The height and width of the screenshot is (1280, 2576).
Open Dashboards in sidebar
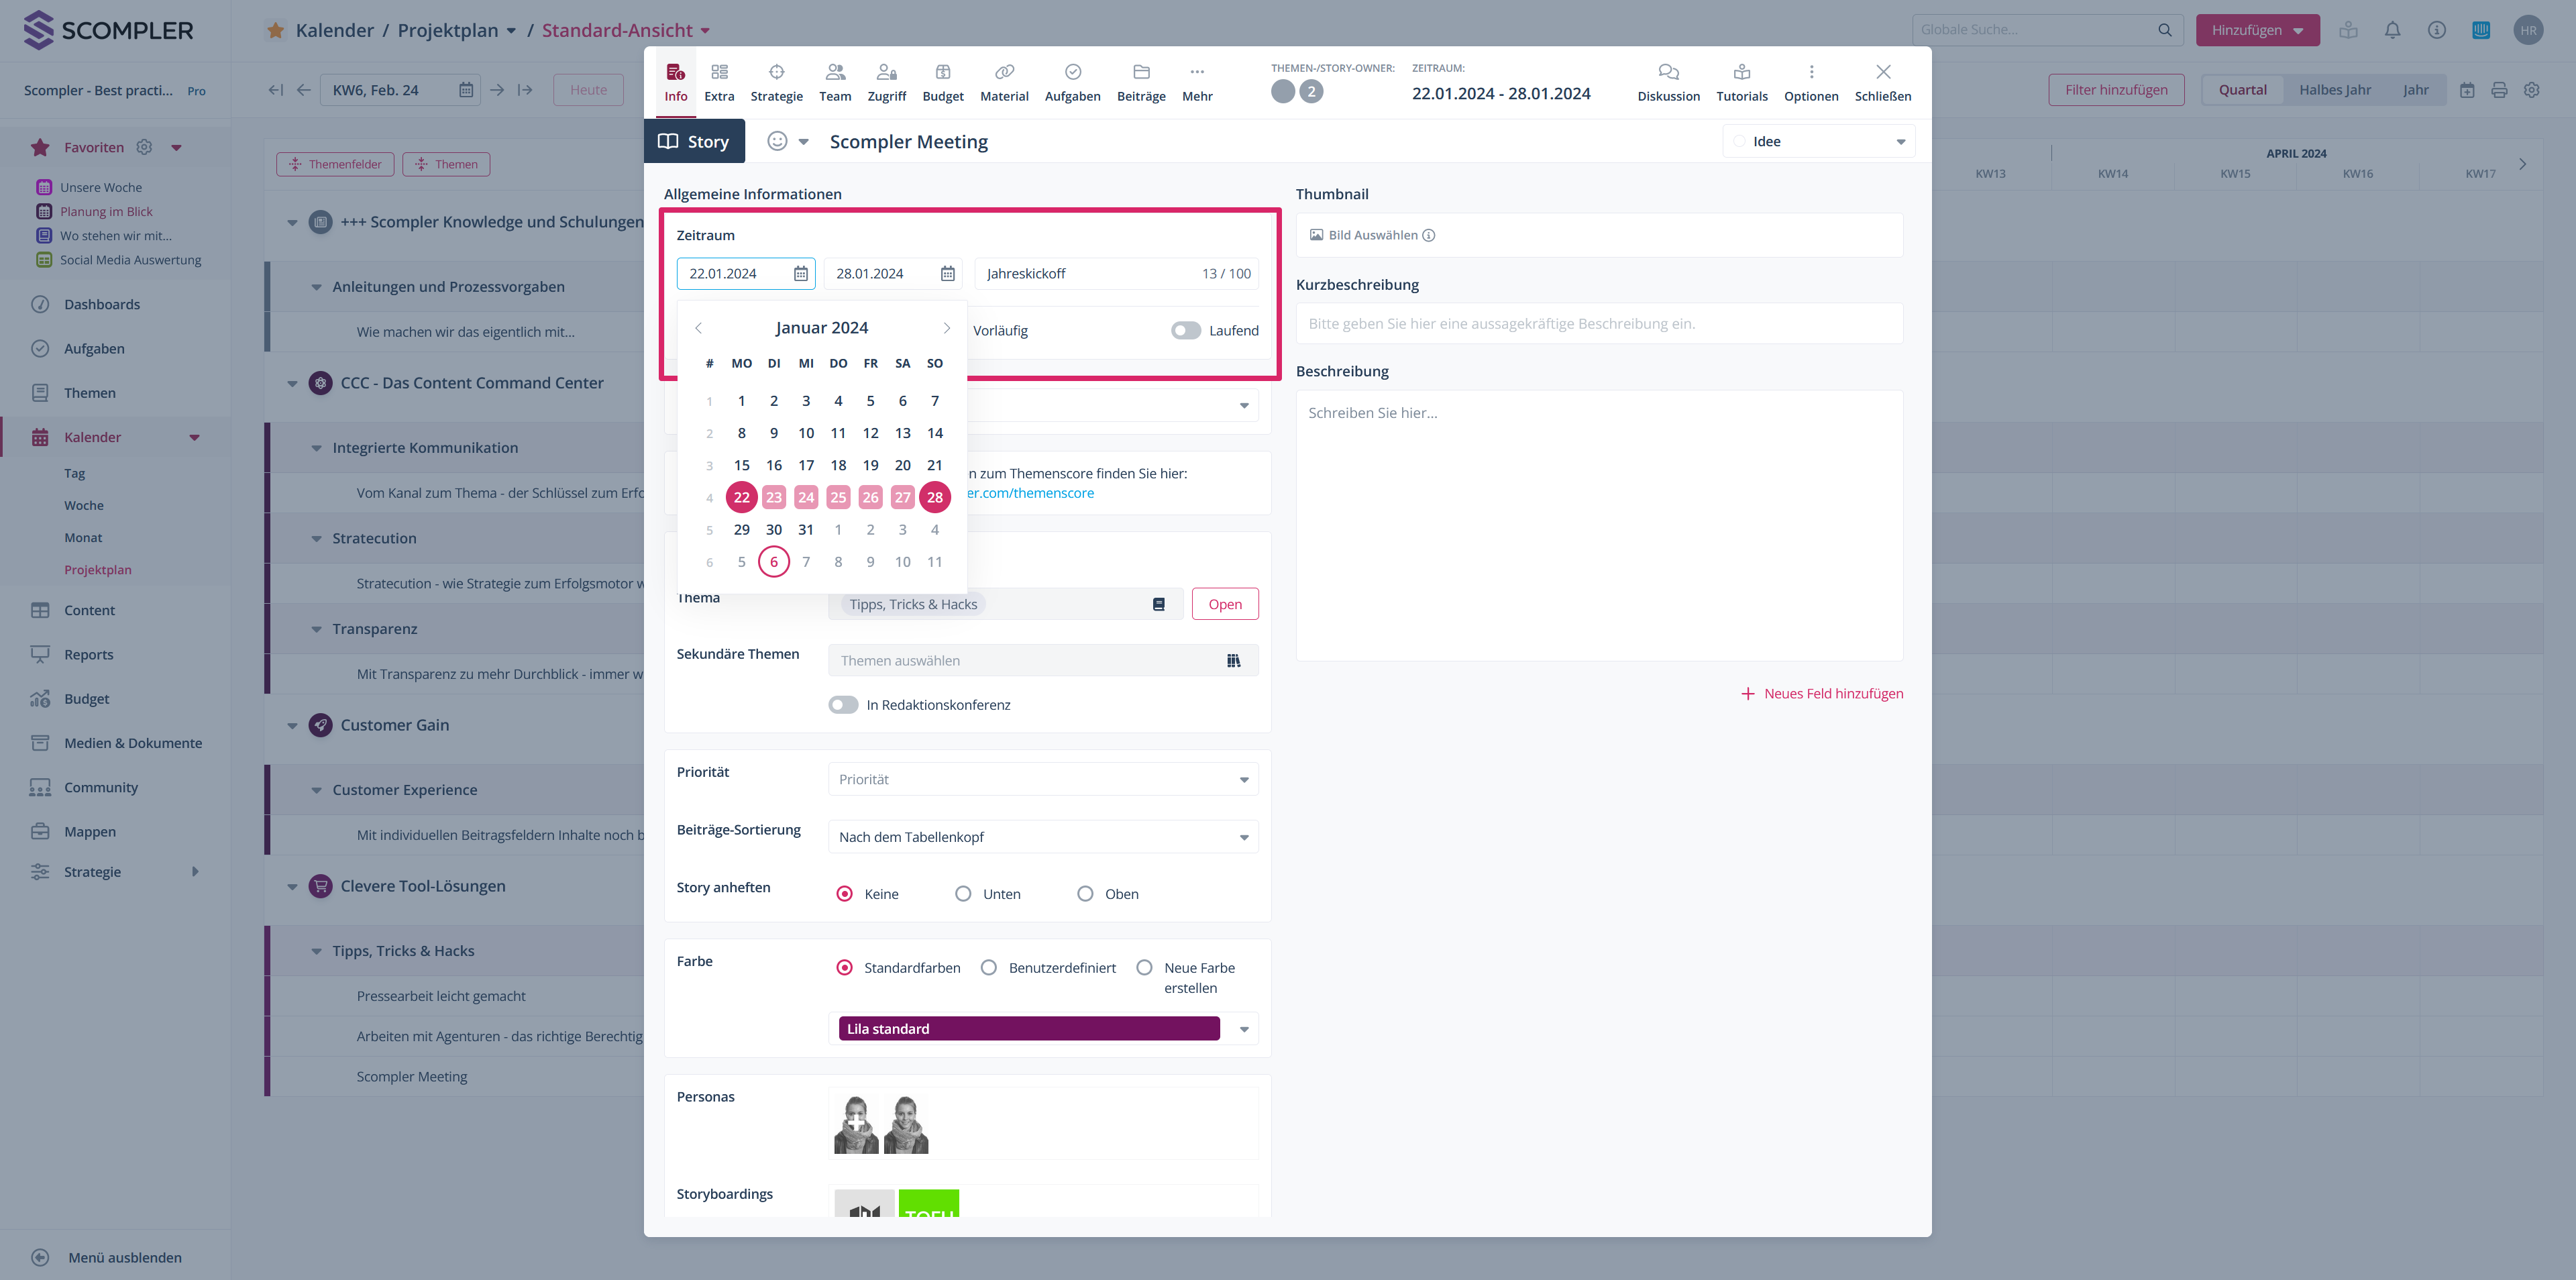[101, 304]
